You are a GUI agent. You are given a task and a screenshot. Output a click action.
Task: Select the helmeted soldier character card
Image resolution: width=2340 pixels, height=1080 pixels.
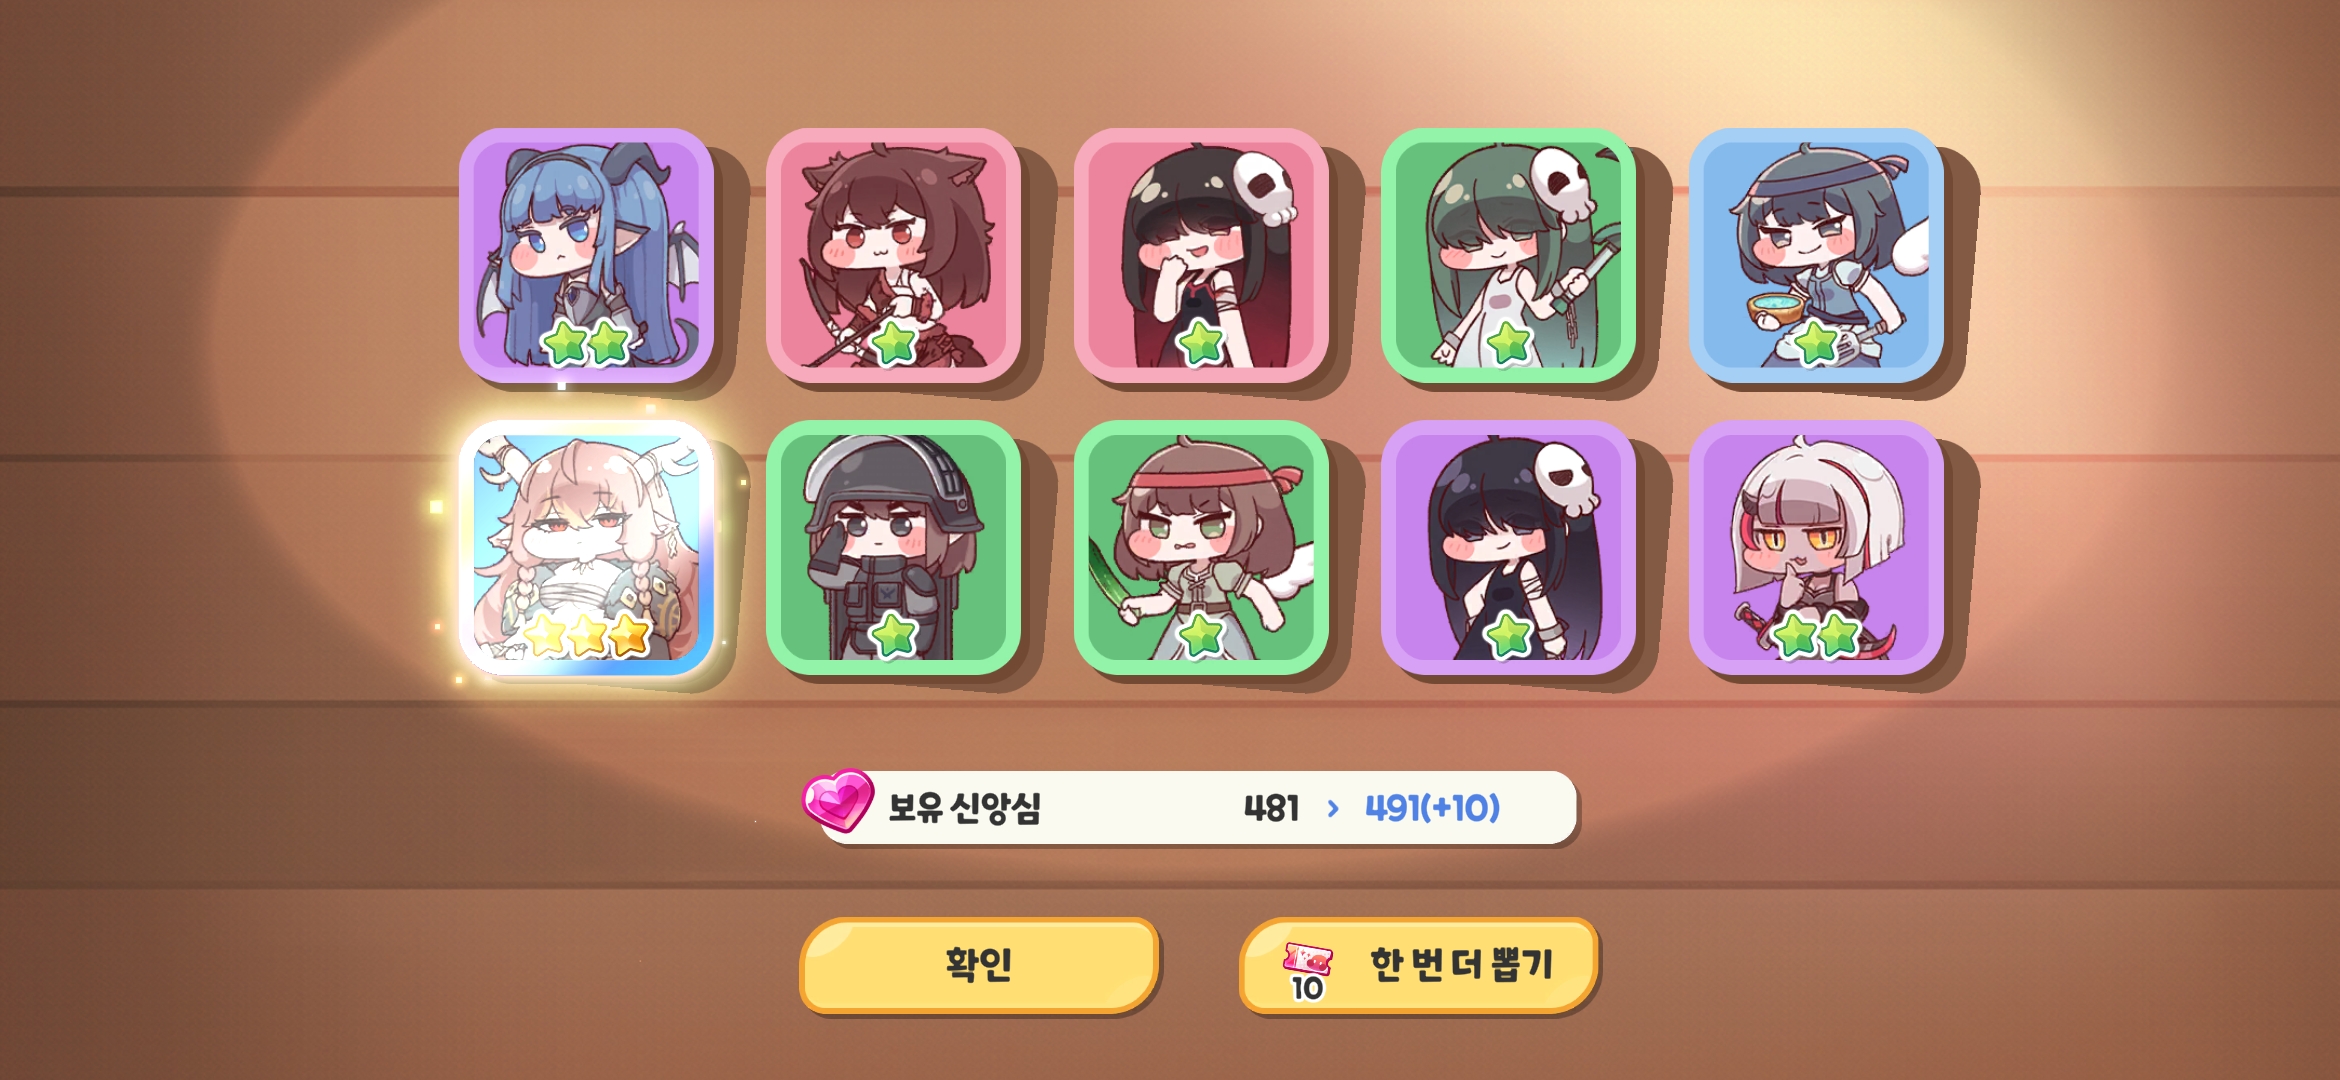pos(894,548)
